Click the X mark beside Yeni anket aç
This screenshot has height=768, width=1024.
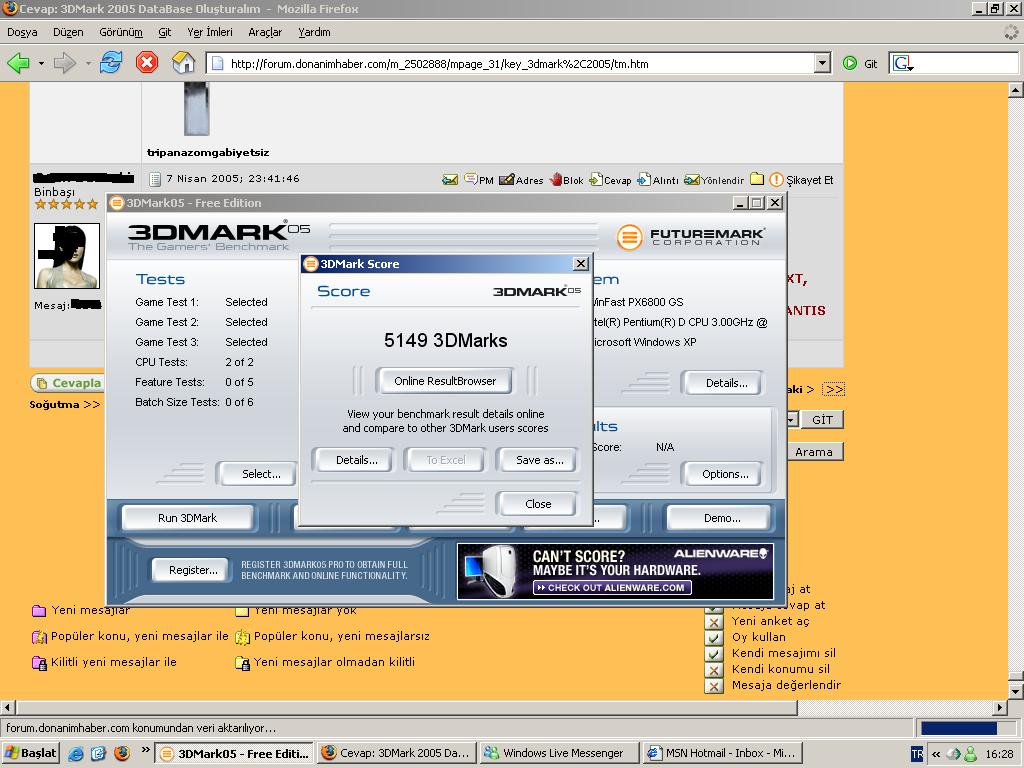tap(714, 622)
